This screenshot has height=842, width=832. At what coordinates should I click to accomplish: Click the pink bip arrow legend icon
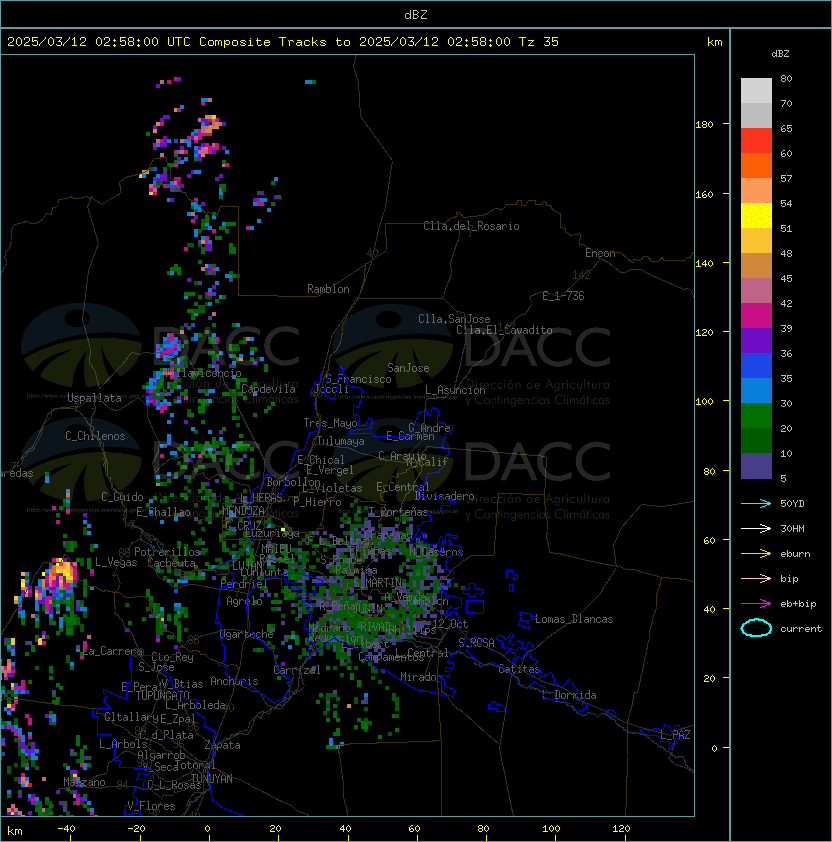pos(756,578)
